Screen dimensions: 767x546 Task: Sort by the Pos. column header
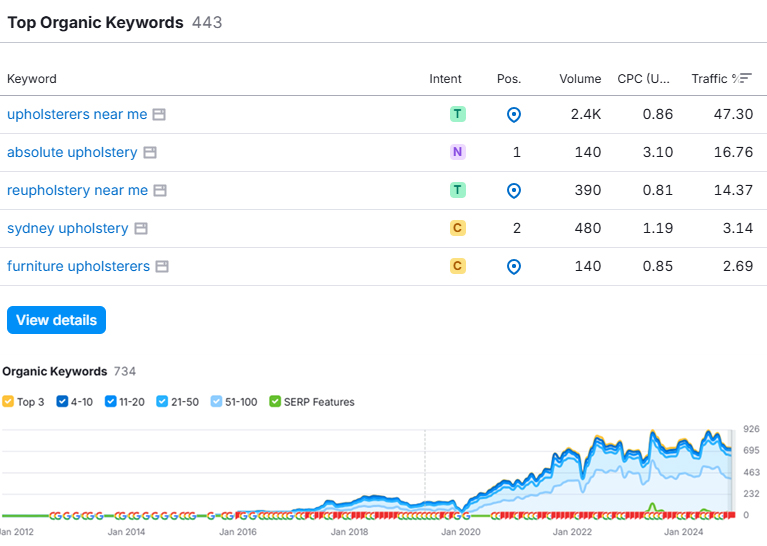pos(509,79)
